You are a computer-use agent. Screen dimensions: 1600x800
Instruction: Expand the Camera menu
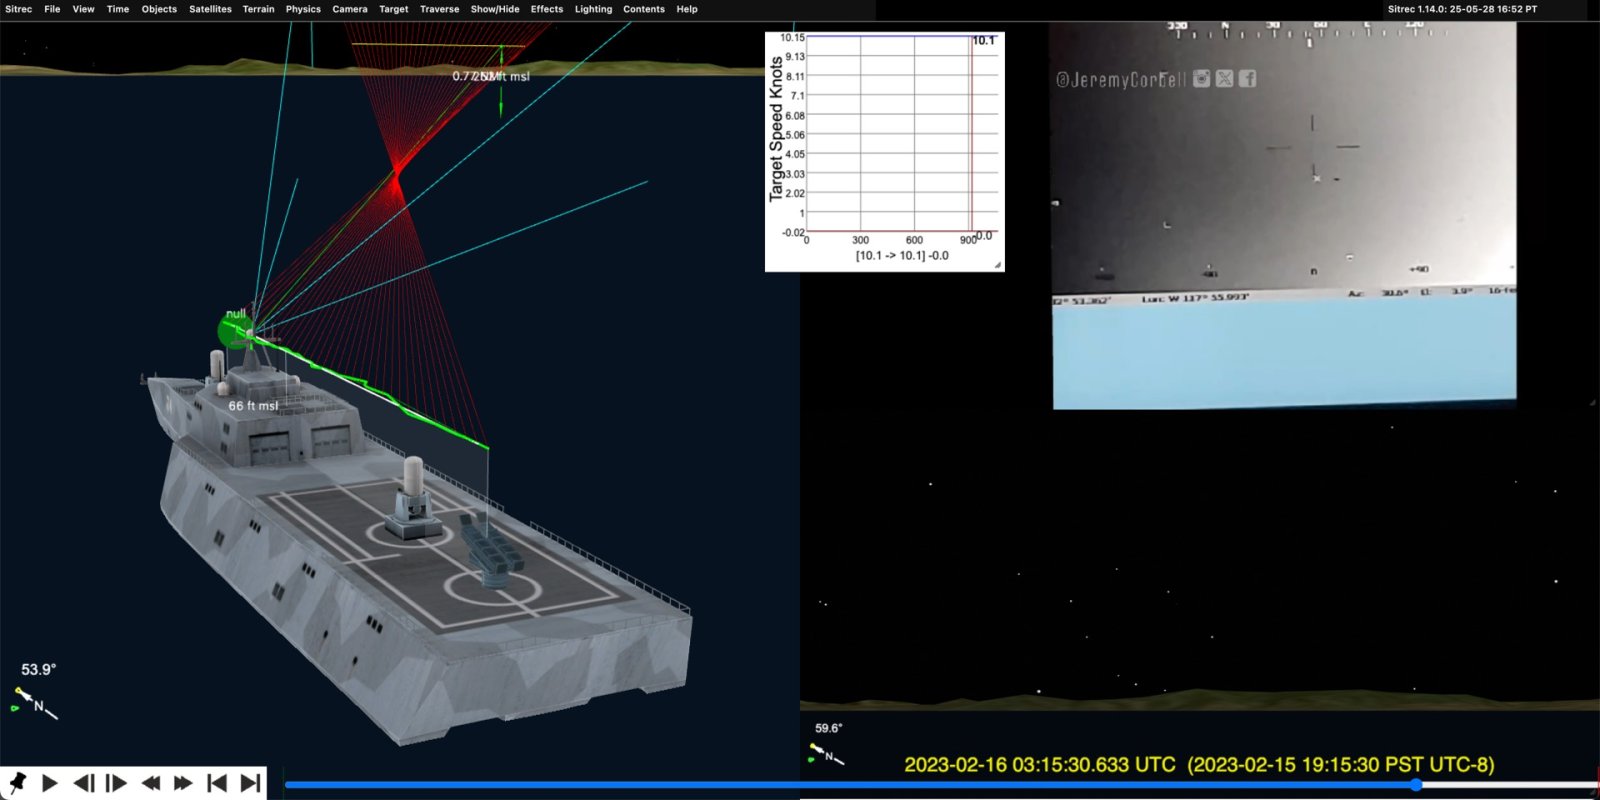350,9
